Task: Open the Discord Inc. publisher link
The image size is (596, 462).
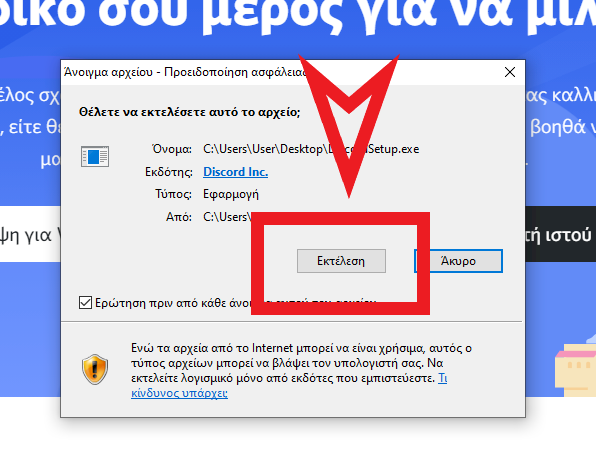Action: click(x=235, y=172)
